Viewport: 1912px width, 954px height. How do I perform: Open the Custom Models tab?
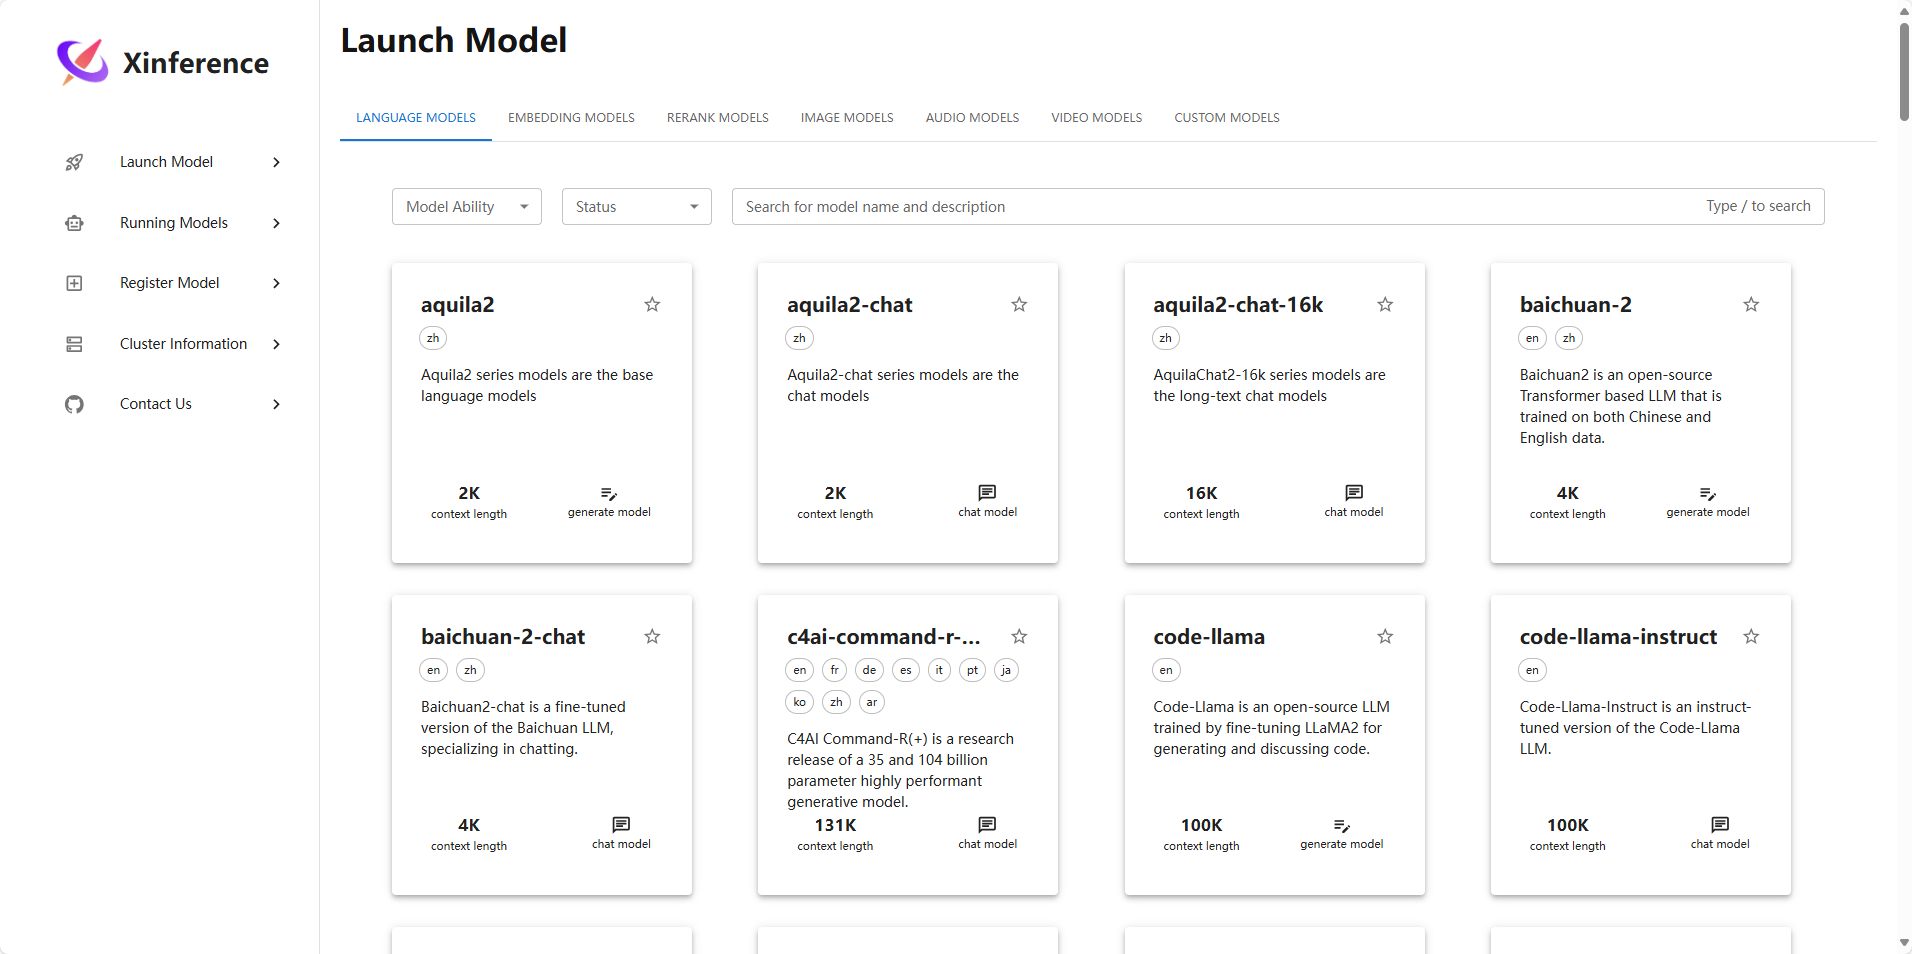tap(1227, 118)
